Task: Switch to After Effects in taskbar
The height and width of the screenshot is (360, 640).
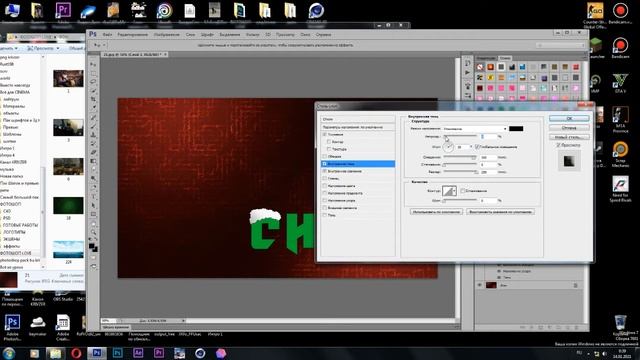Action: 138,353
